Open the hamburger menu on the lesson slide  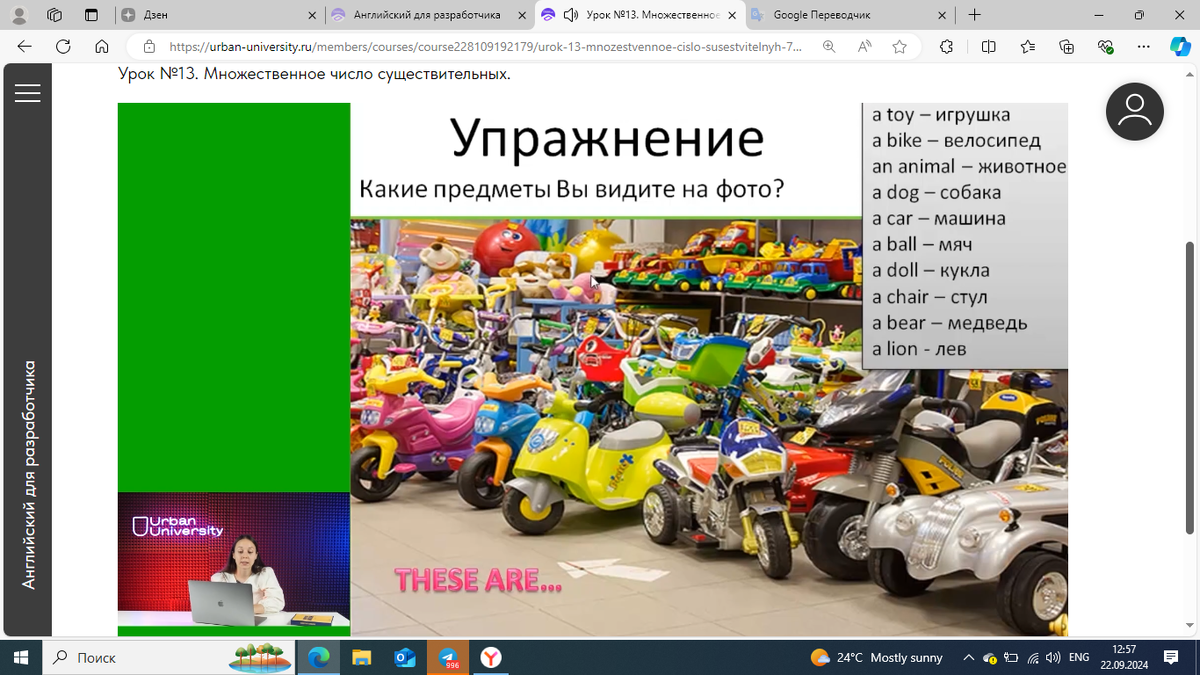coord(27,92)
